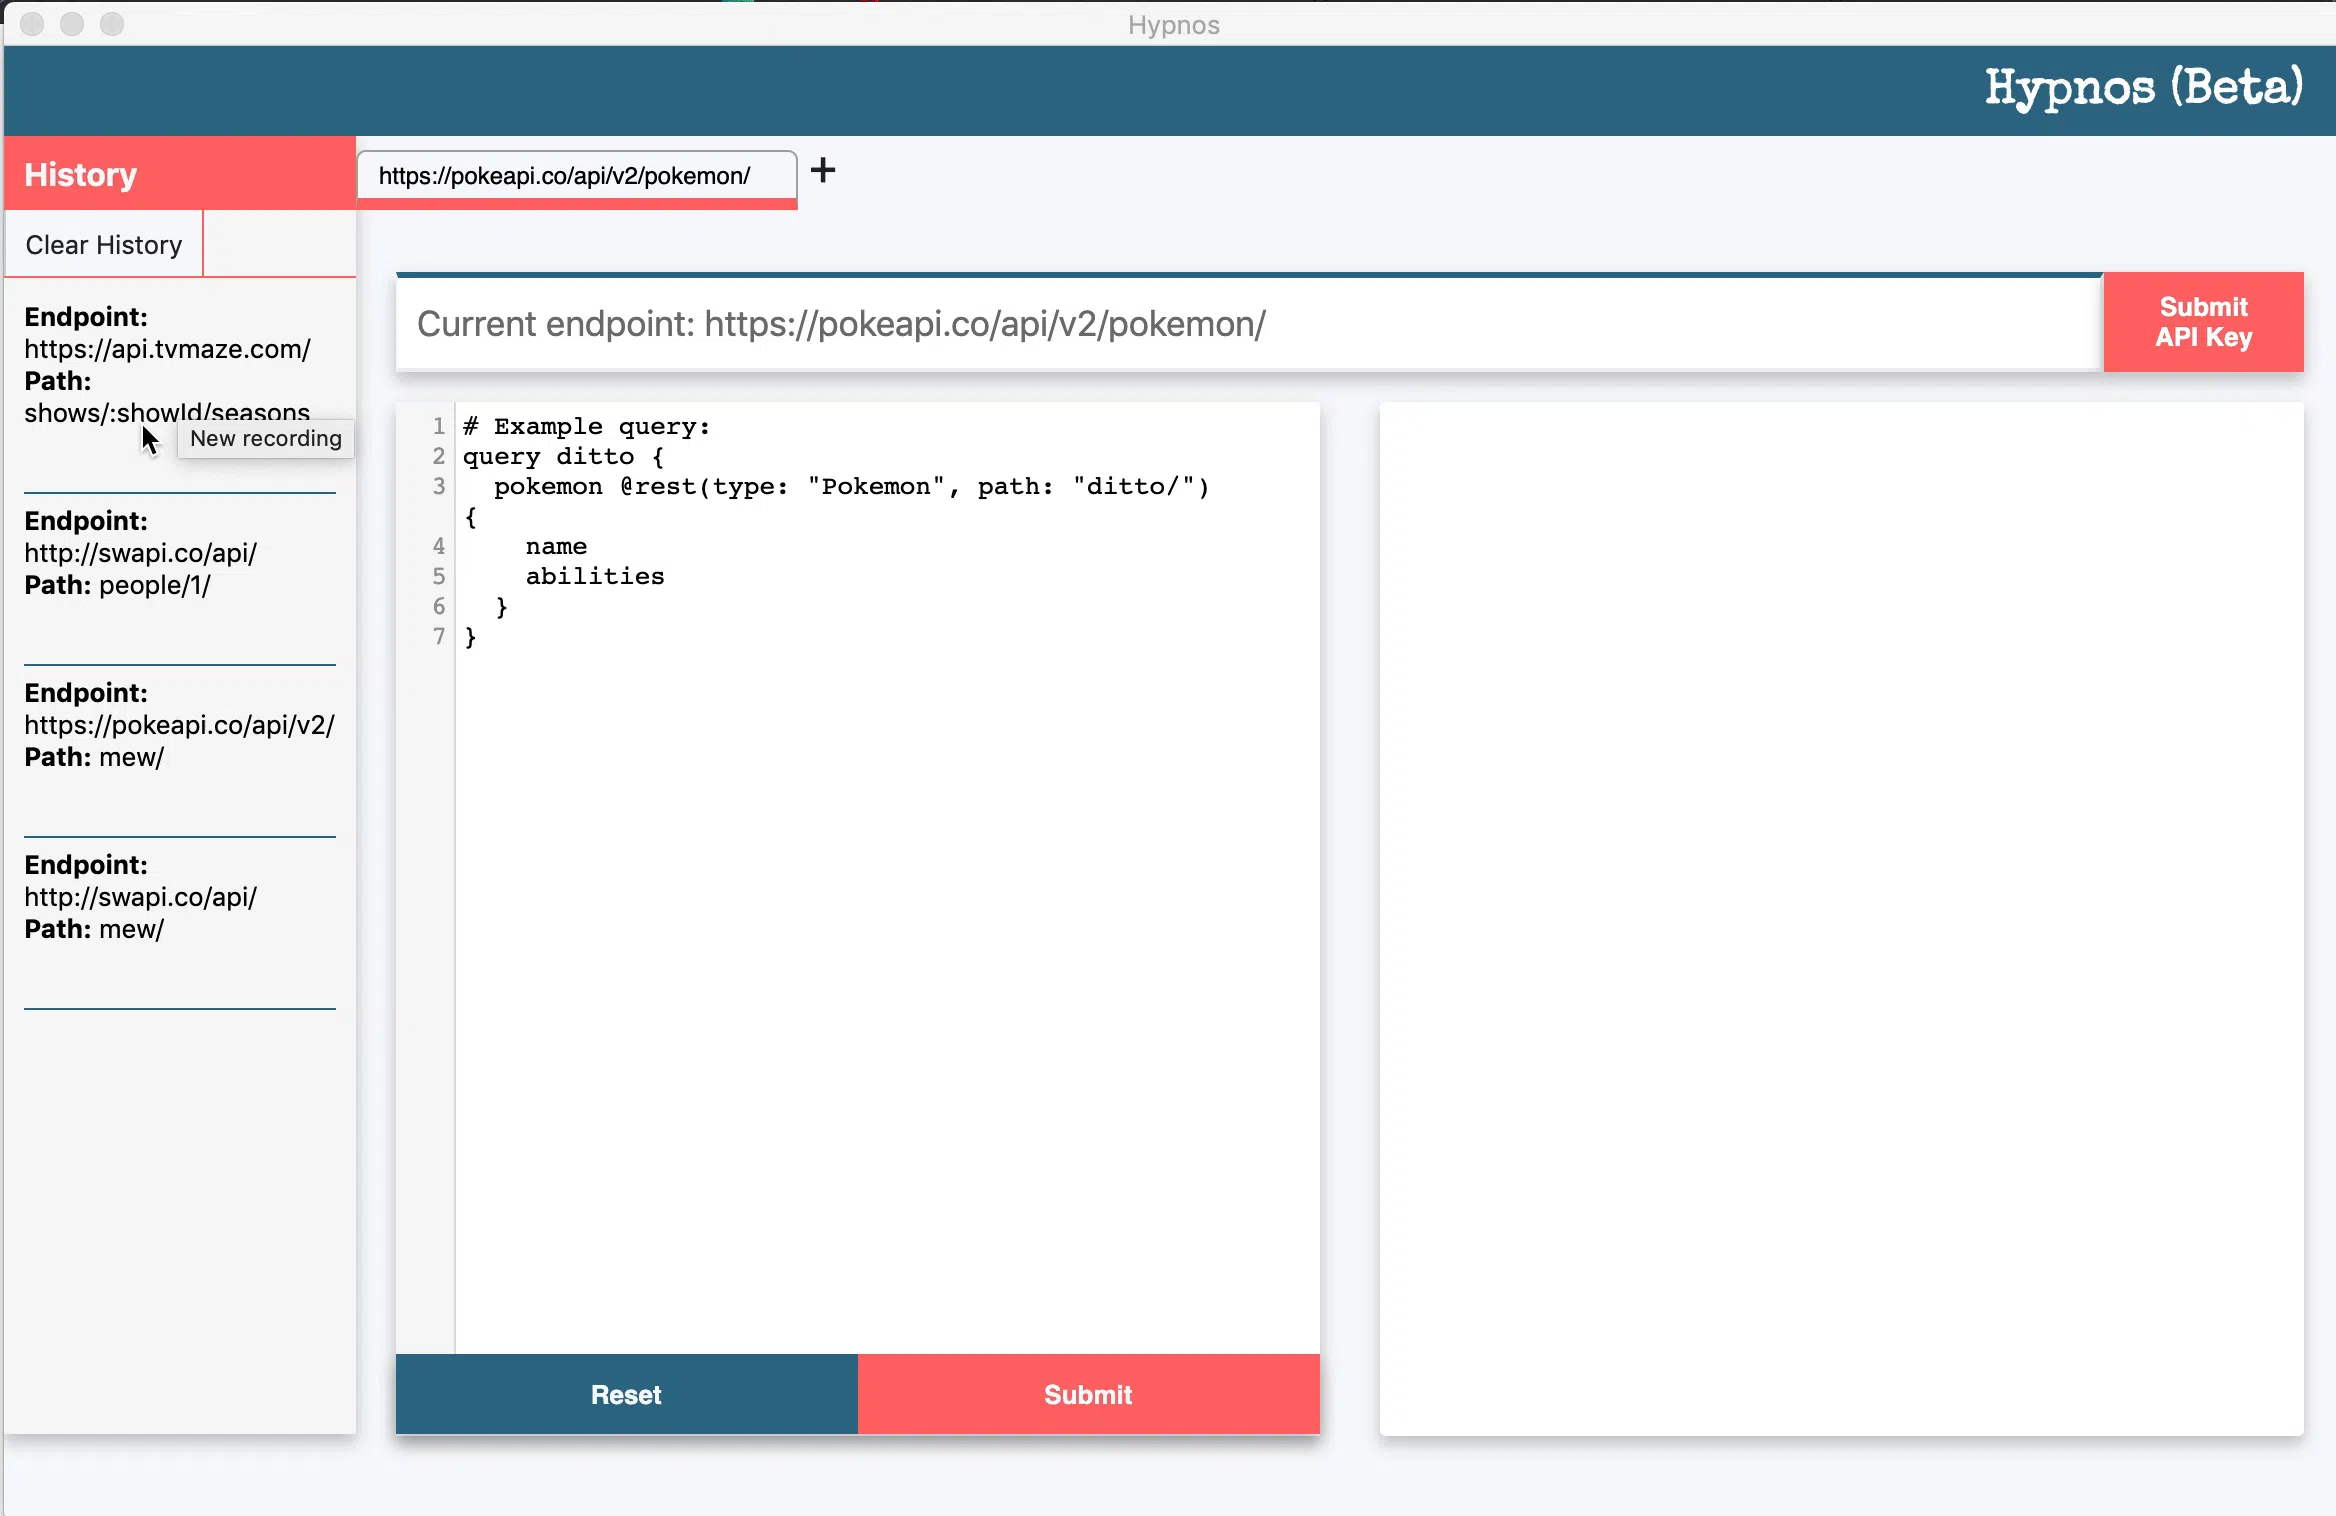This screenshot has width=2336, height=1516.
Task: Click inside the empty response panel
Action: 1841,918
